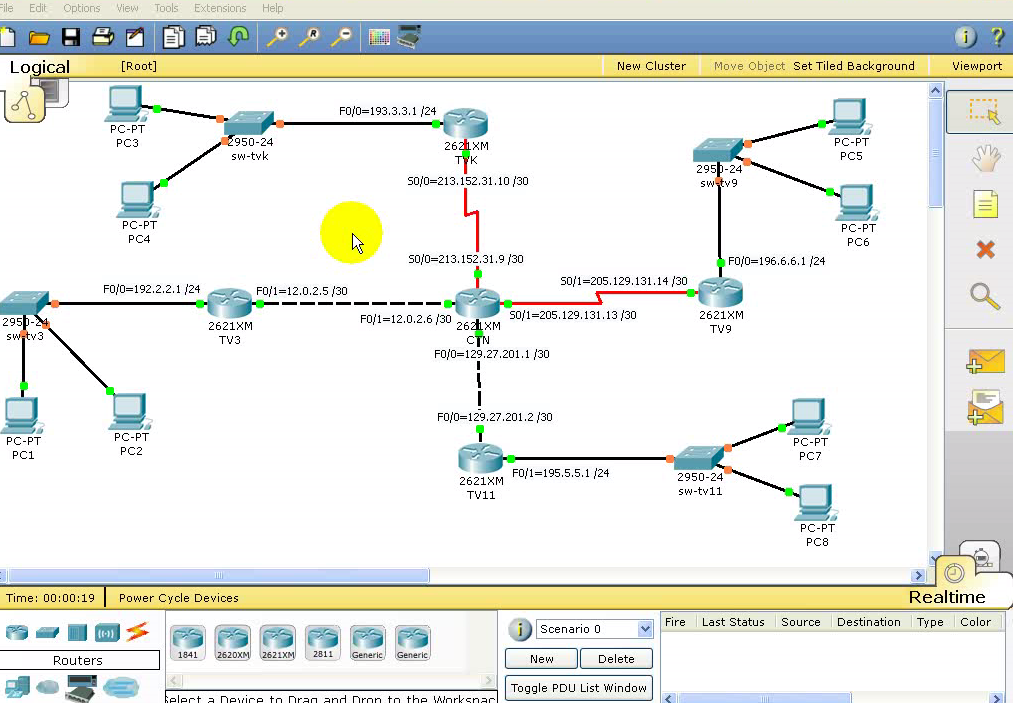Select the 1841 router model
Image resolution: width=1013 pixels, height=703 pixels.
(188, 641)
